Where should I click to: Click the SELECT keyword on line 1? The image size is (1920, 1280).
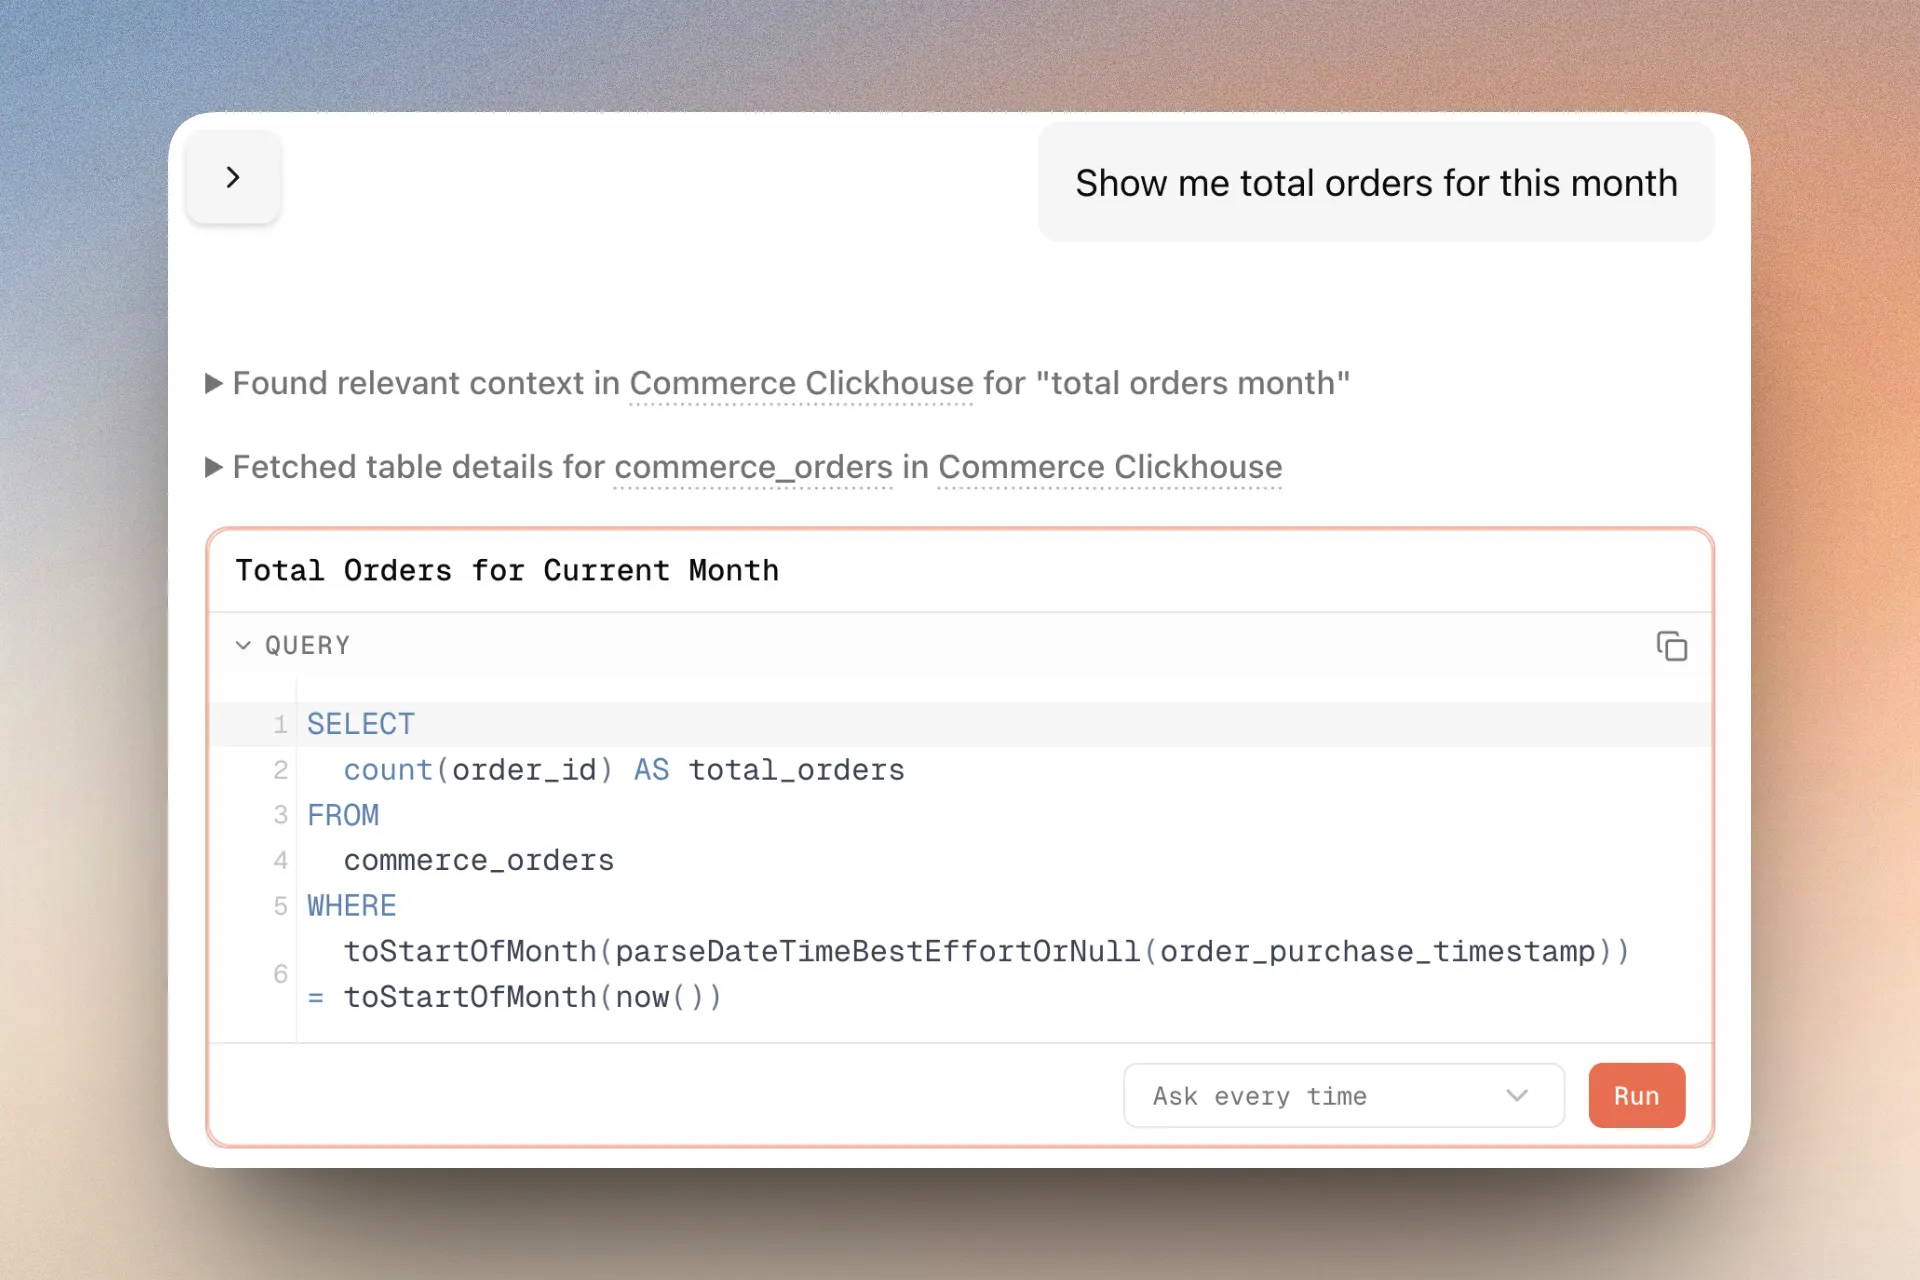pyautogui.click(x=361, y=724)
